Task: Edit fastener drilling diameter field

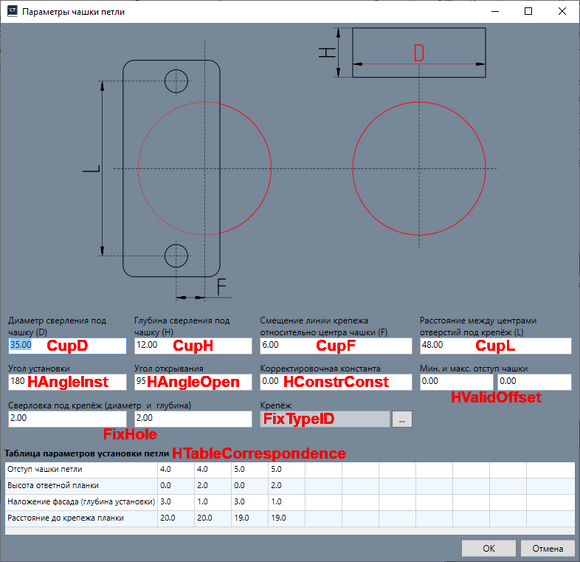Action: coord(67,419)
